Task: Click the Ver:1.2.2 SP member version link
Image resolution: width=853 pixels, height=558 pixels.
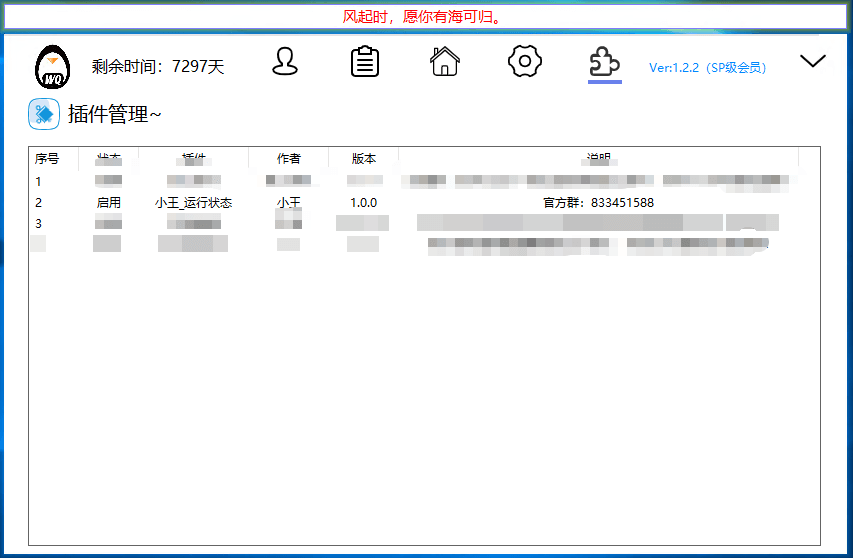Action: tap(707, 68)
